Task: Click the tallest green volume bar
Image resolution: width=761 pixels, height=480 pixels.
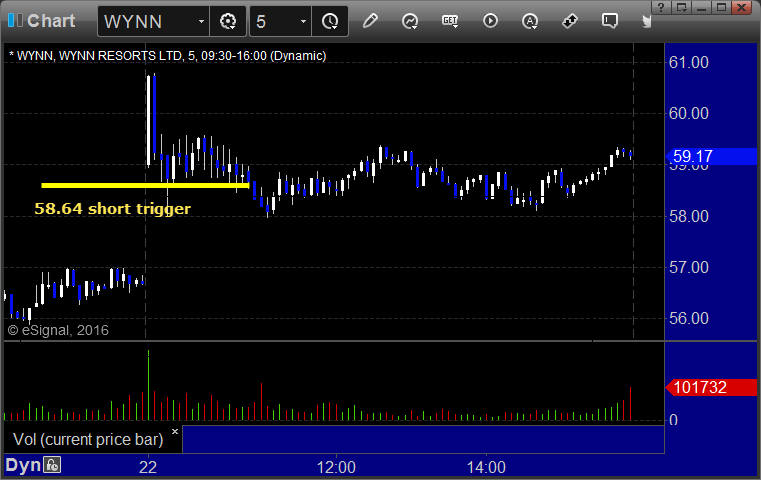Action: coord(149,385)
